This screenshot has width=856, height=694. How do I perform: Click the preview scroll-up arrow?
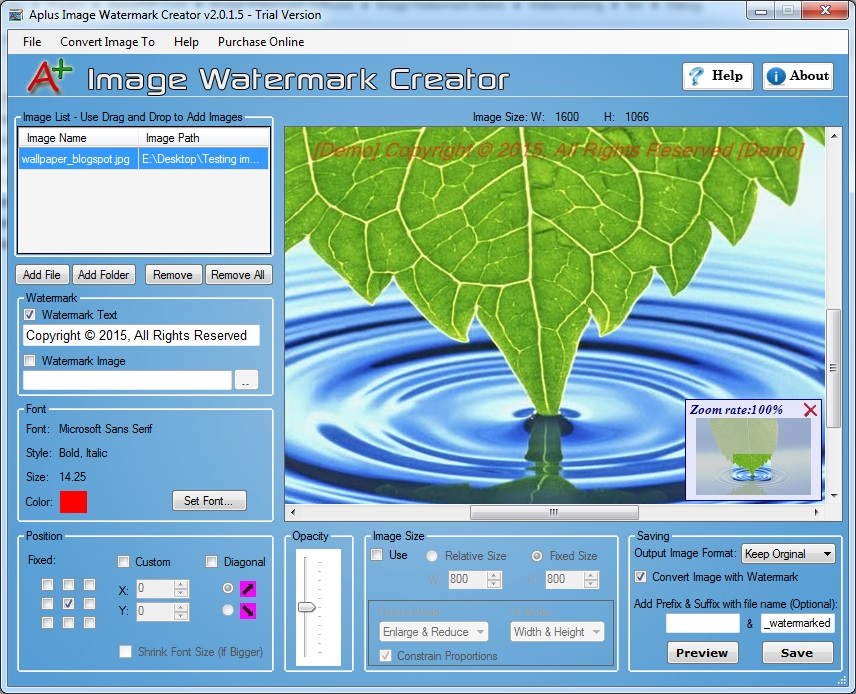tap(834, 135)
